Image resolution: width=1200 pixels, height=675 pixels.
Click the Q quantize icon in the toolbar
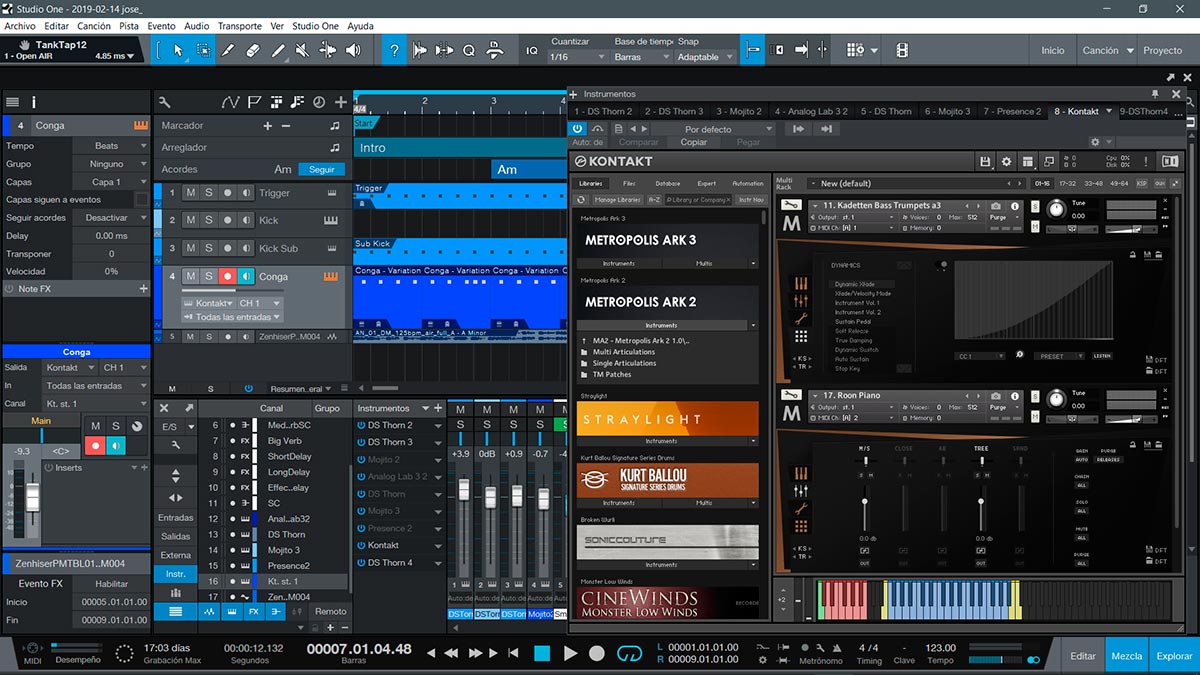pyautogui.click(x=468, y=50)
